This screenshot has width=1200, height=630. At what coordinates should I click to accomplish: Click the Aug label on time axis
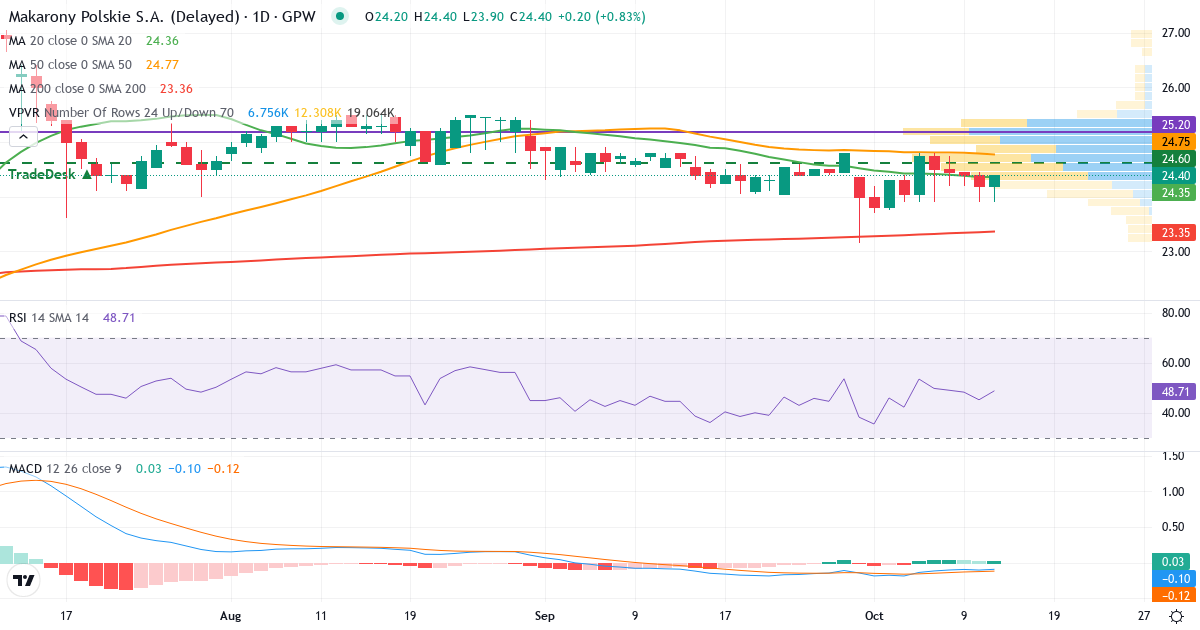click(231, 616)
